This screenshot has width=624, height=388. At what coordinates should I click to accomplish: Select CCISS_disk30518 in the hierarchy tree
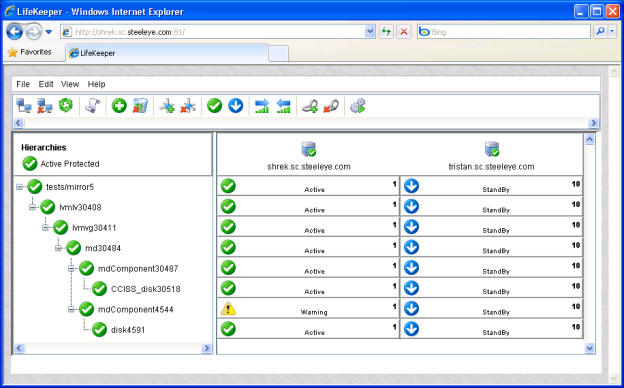[146, 289]
